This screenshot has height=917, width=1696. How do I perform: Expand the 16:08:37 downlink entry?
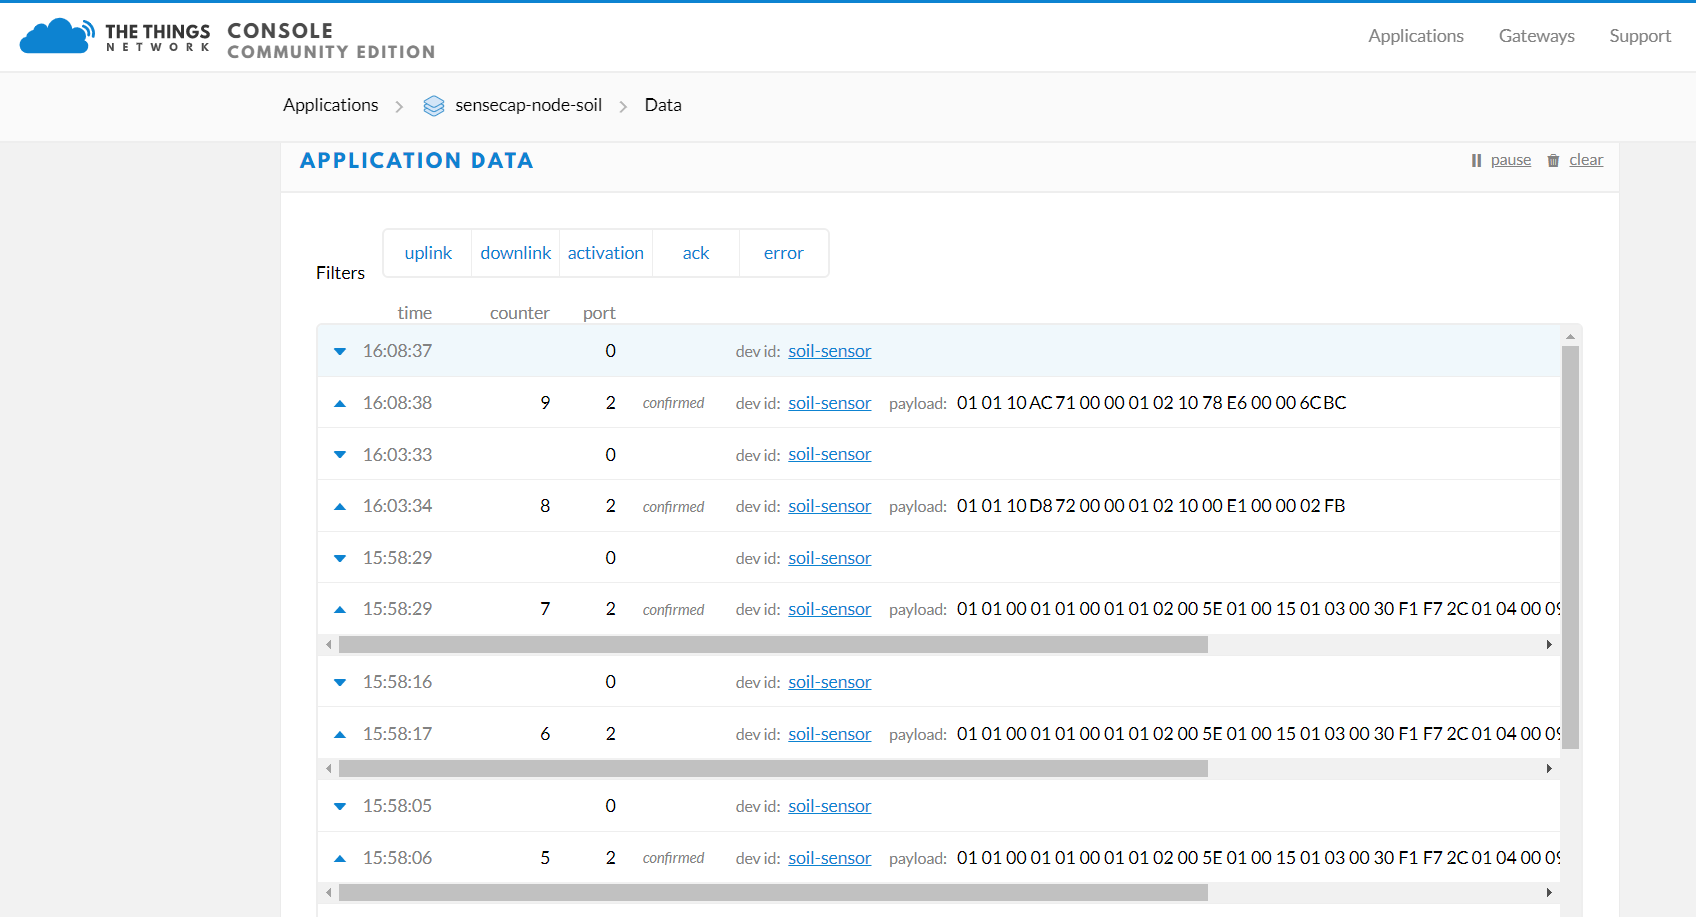pos(340,351)
